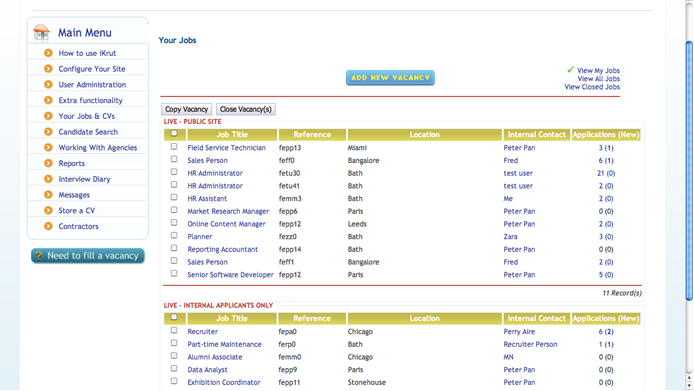The image size is (694, 391).
Task: Click Location column header in Internal Applicants table
Action: point(424,318)
